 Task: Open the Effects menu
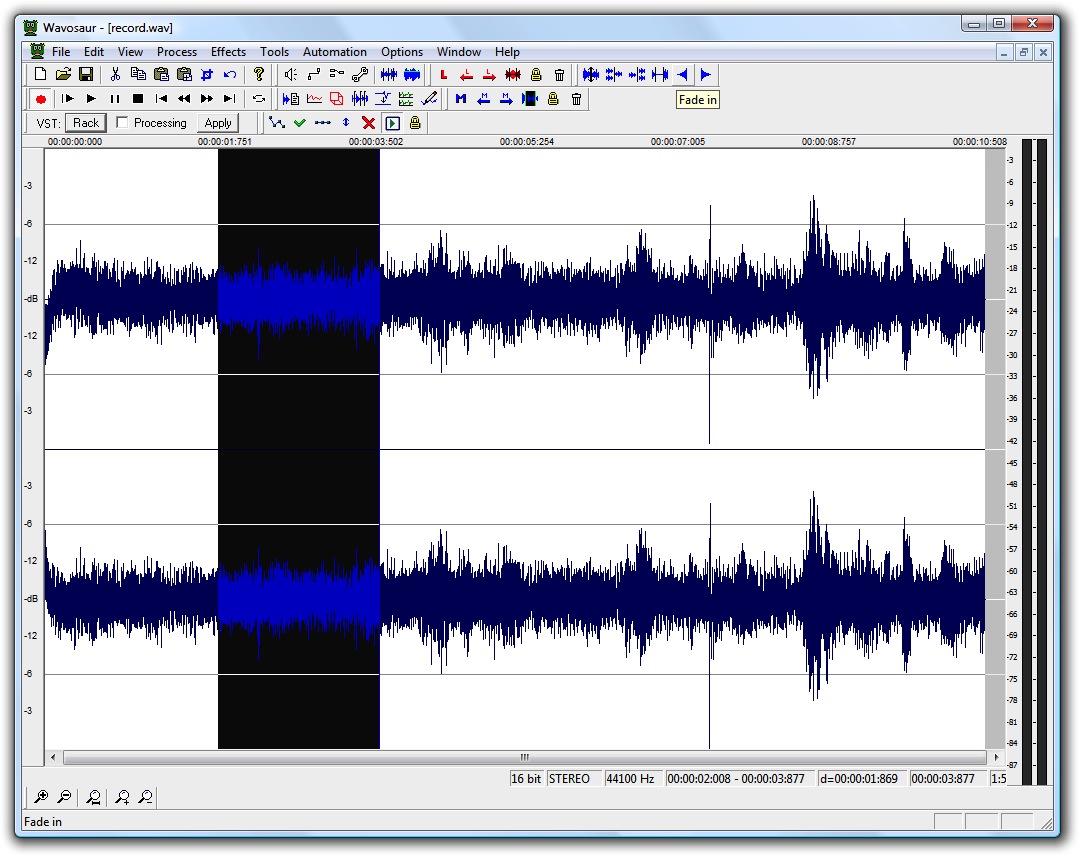[x=228, y=52]
